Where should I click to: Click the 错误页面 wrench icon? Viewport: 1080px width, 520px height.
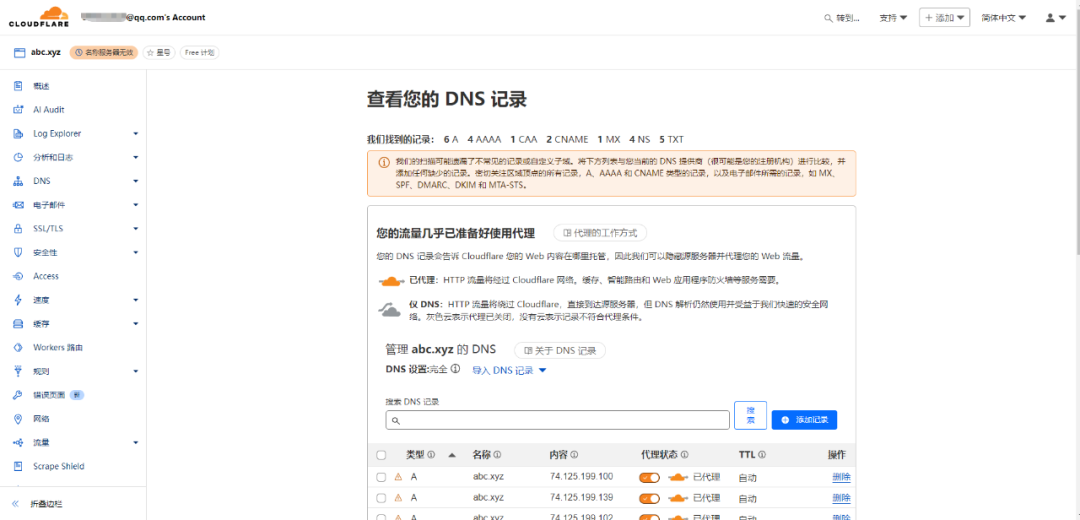click(x=19, y=395)
